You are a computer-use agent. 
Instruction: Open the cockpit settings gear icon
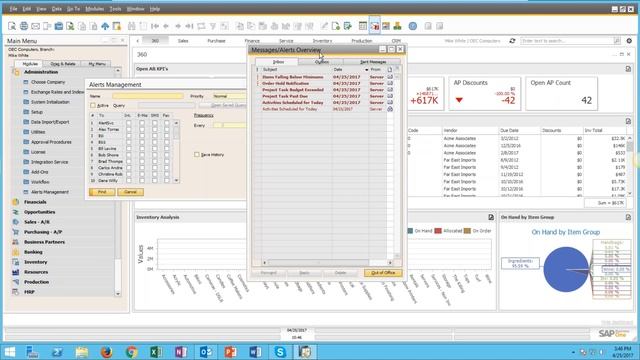pos(629,41)
